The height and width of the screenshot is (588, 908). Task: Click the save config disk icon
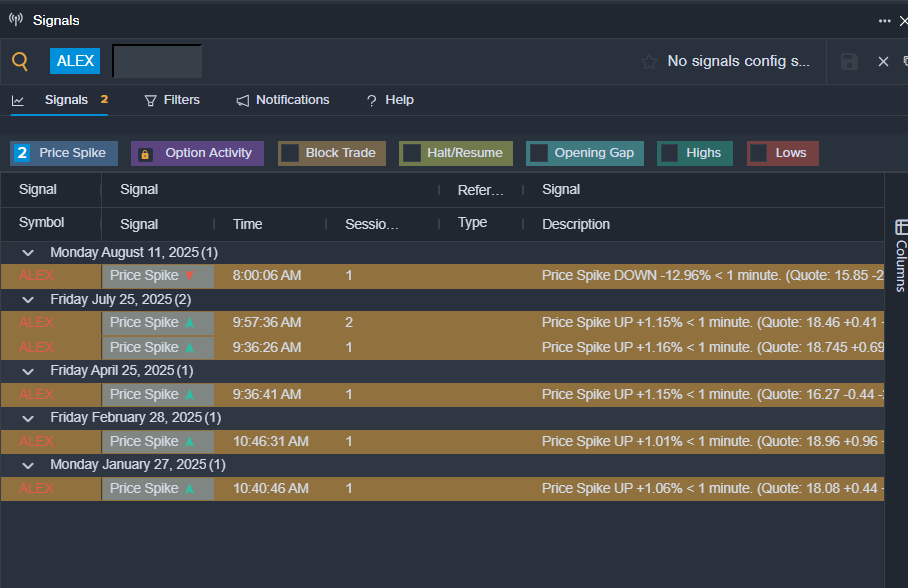(x=849, y=62)
